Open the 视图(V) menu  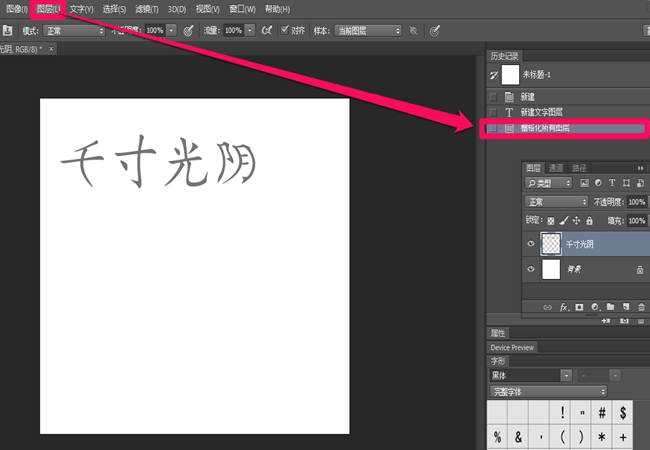[207, 9]
